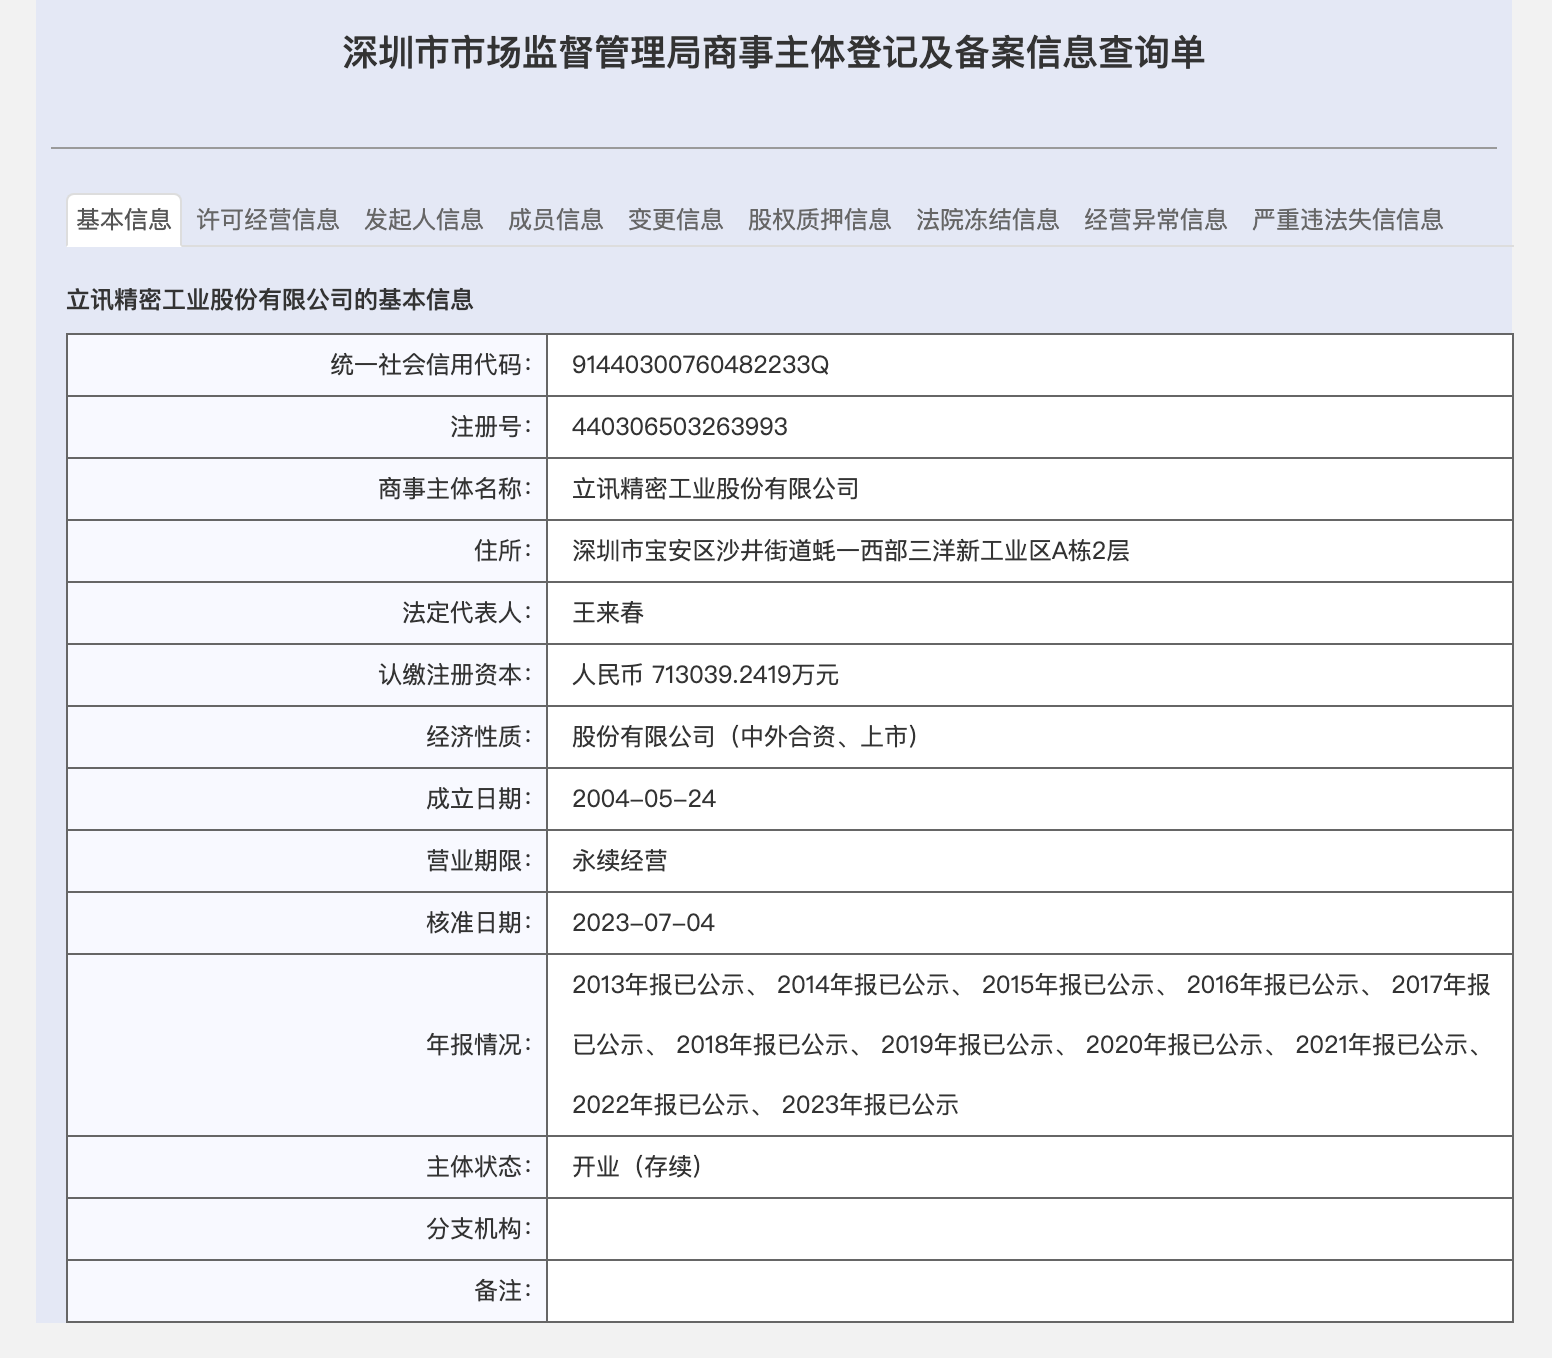This screenshot has width=1552, height=1358.
Task: Click the 商事主体名称 label
Action: [x=454, y=489]
